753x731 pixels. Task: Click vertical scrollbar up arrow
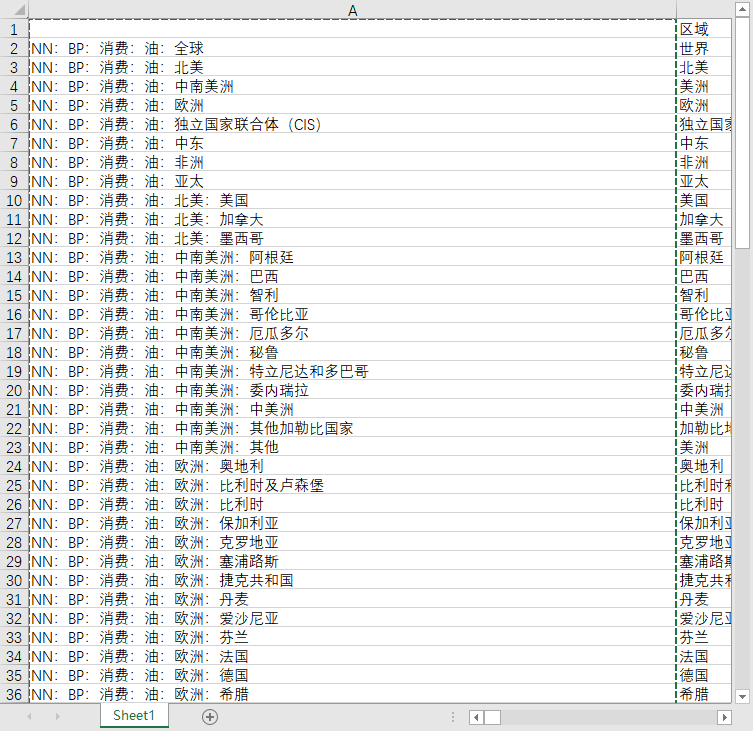coord(742,9)
